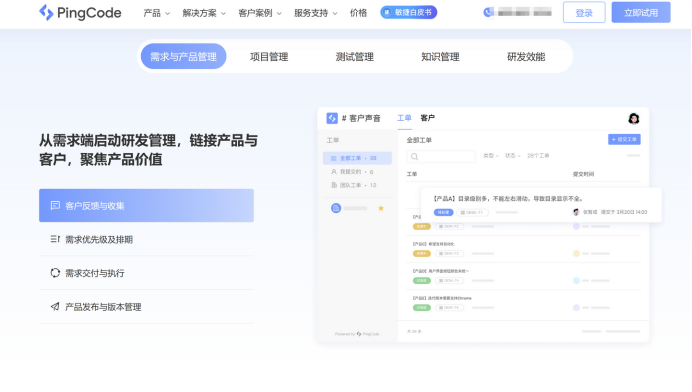This screenshot has height=392, width=692.
Task: Switch to the 工单 tab in preview
Action: point(404,118)
